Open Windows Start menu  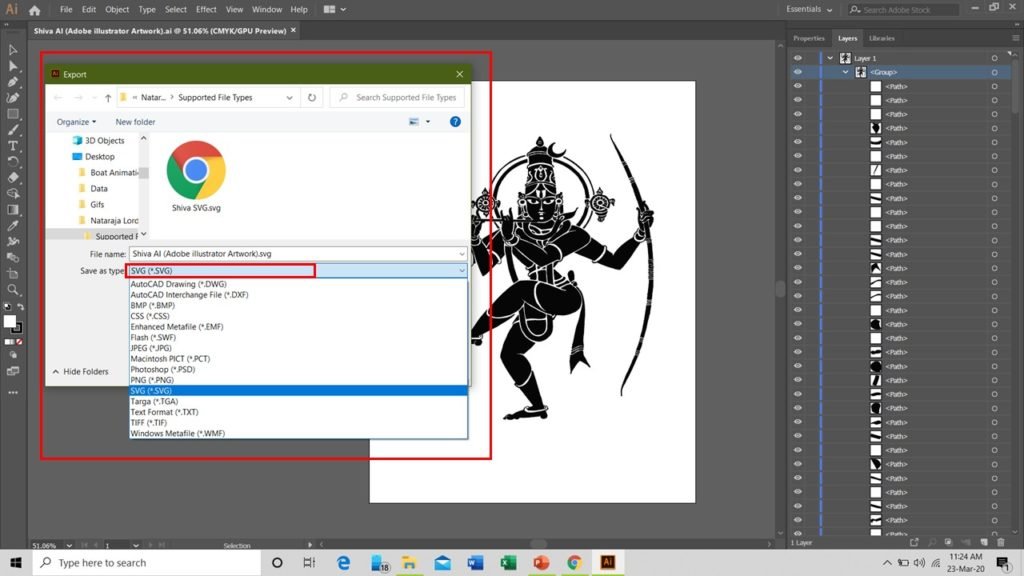pyautogui.click(x=16, y=562)
